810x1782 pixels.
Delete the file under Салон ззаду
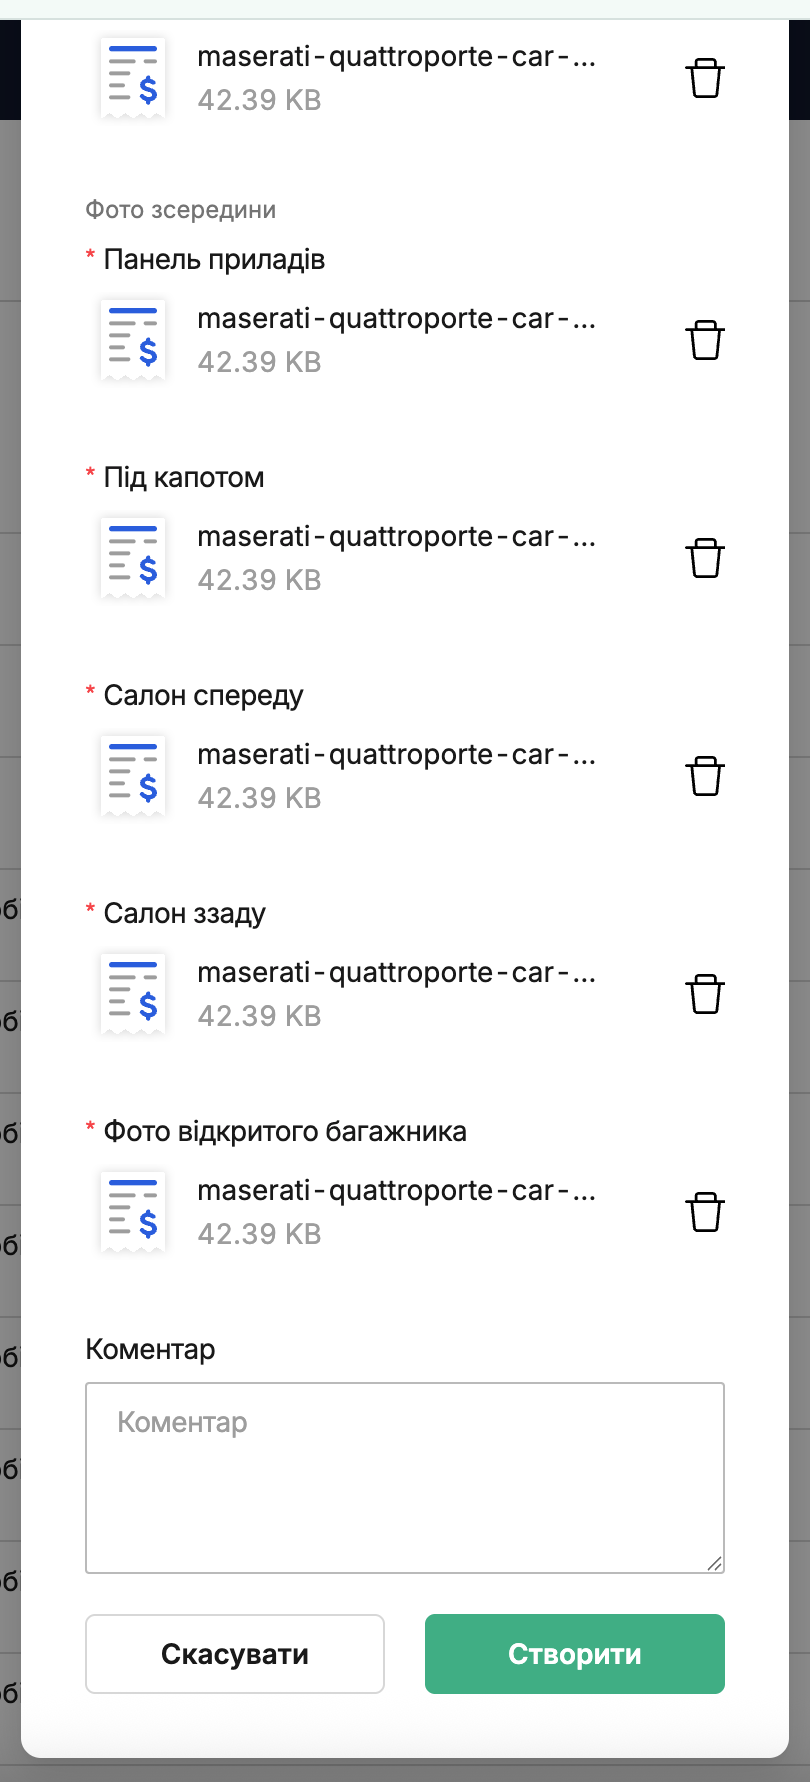[705, 994]
